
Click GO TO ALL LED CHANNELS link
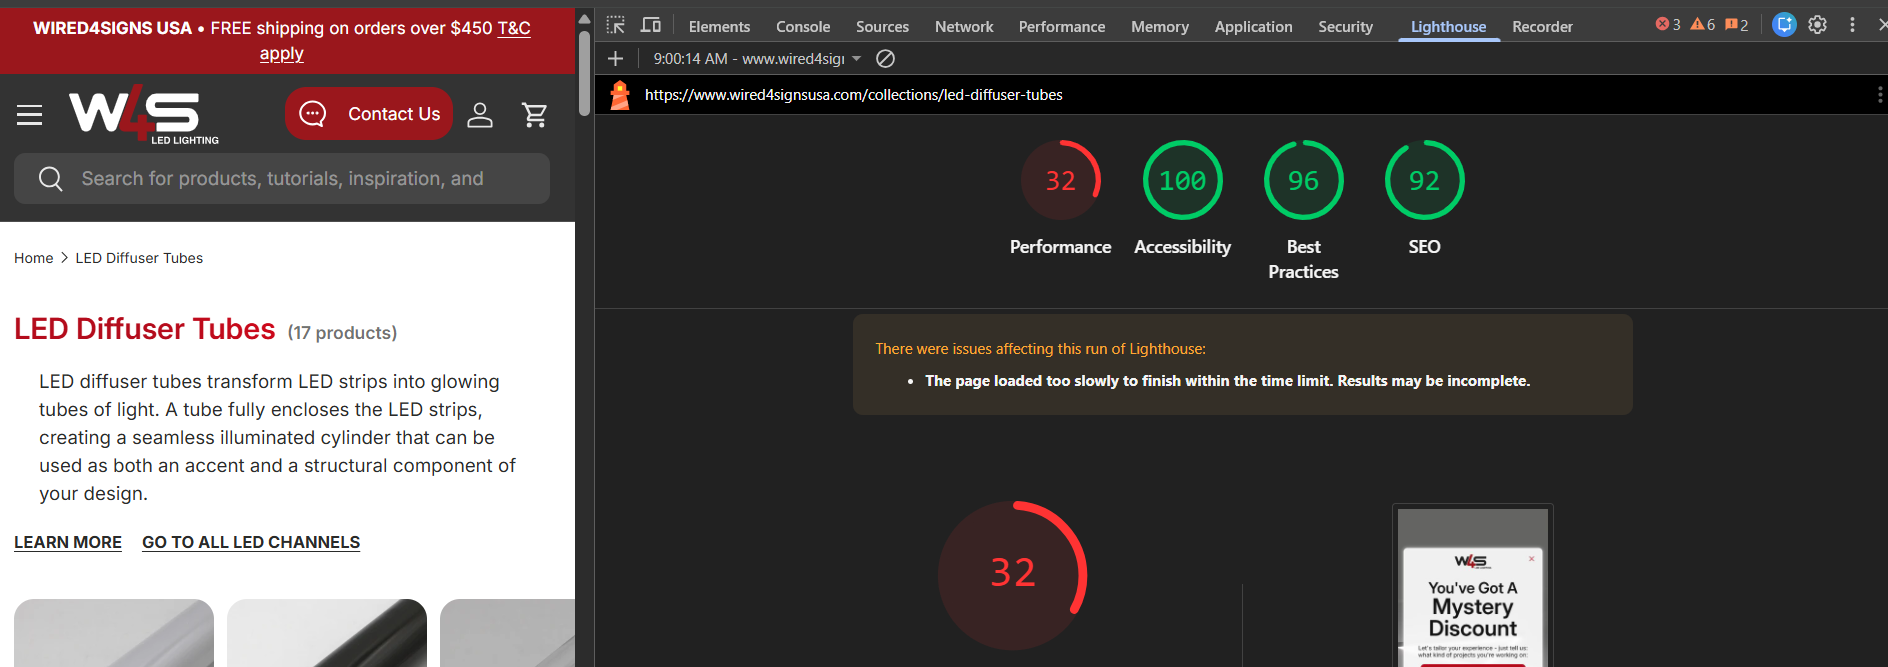251,542
